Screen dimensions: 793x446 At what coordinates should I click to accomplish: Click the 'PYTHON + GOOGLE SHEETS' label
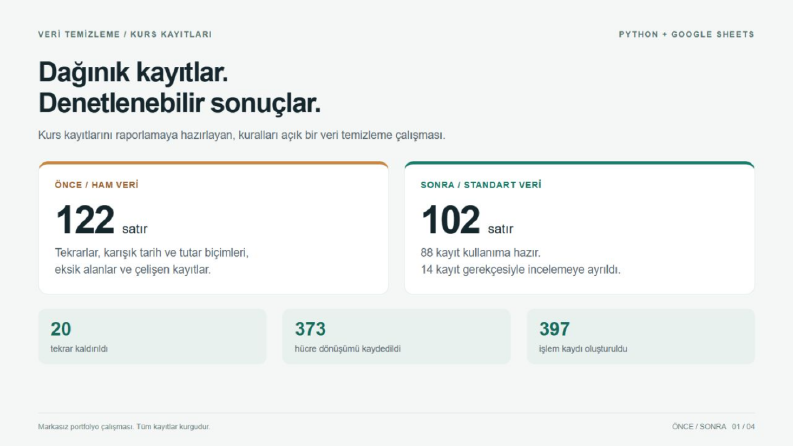pos(686,34)
